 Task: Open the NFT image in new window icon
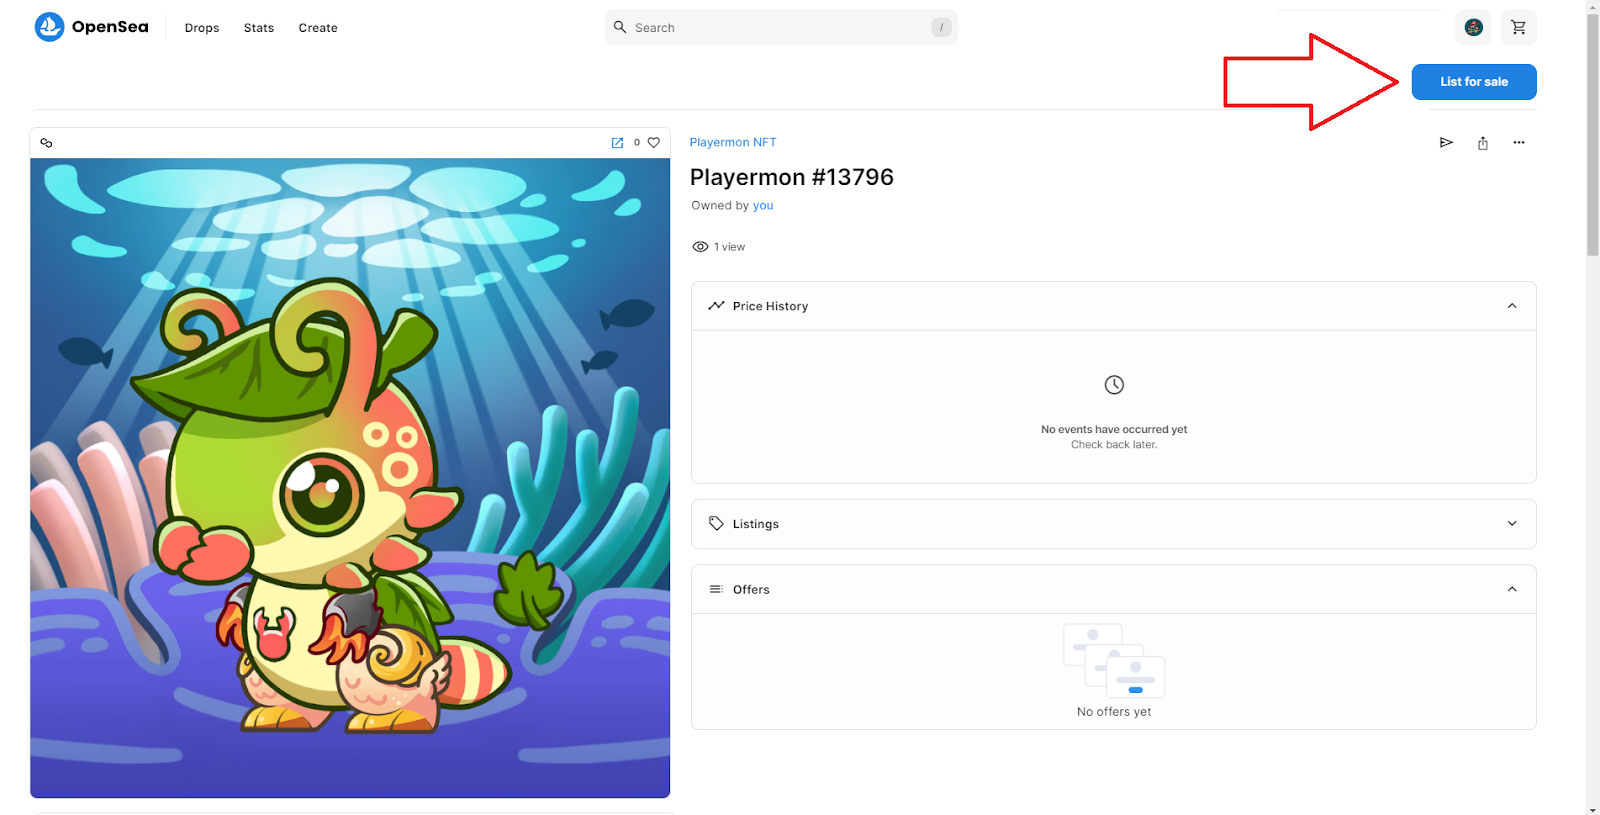pyautogui.click(x=617, y=143)
